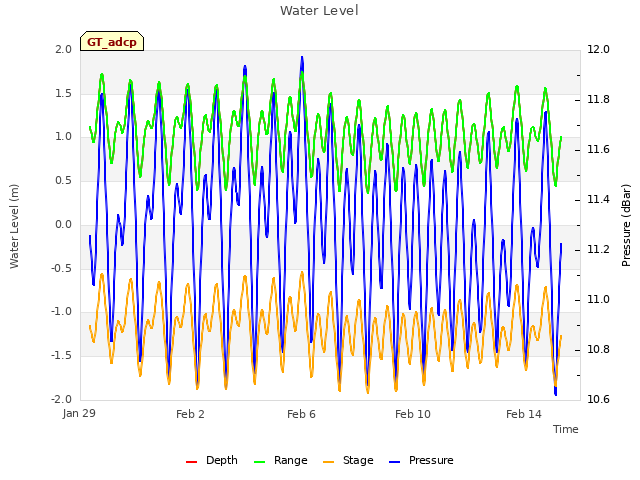The height and width of the screenshot is (480, 640).
Task: Click the -1.5 water level tick
Action: pos(62,356)
